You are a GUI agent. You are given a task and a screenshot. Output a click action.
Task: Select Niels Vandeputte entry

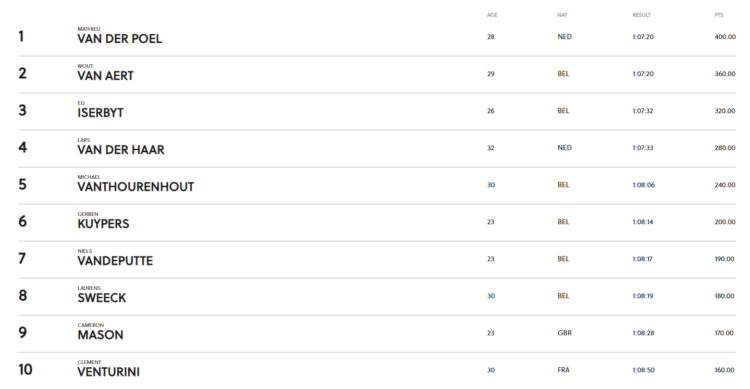coord(115,260)
